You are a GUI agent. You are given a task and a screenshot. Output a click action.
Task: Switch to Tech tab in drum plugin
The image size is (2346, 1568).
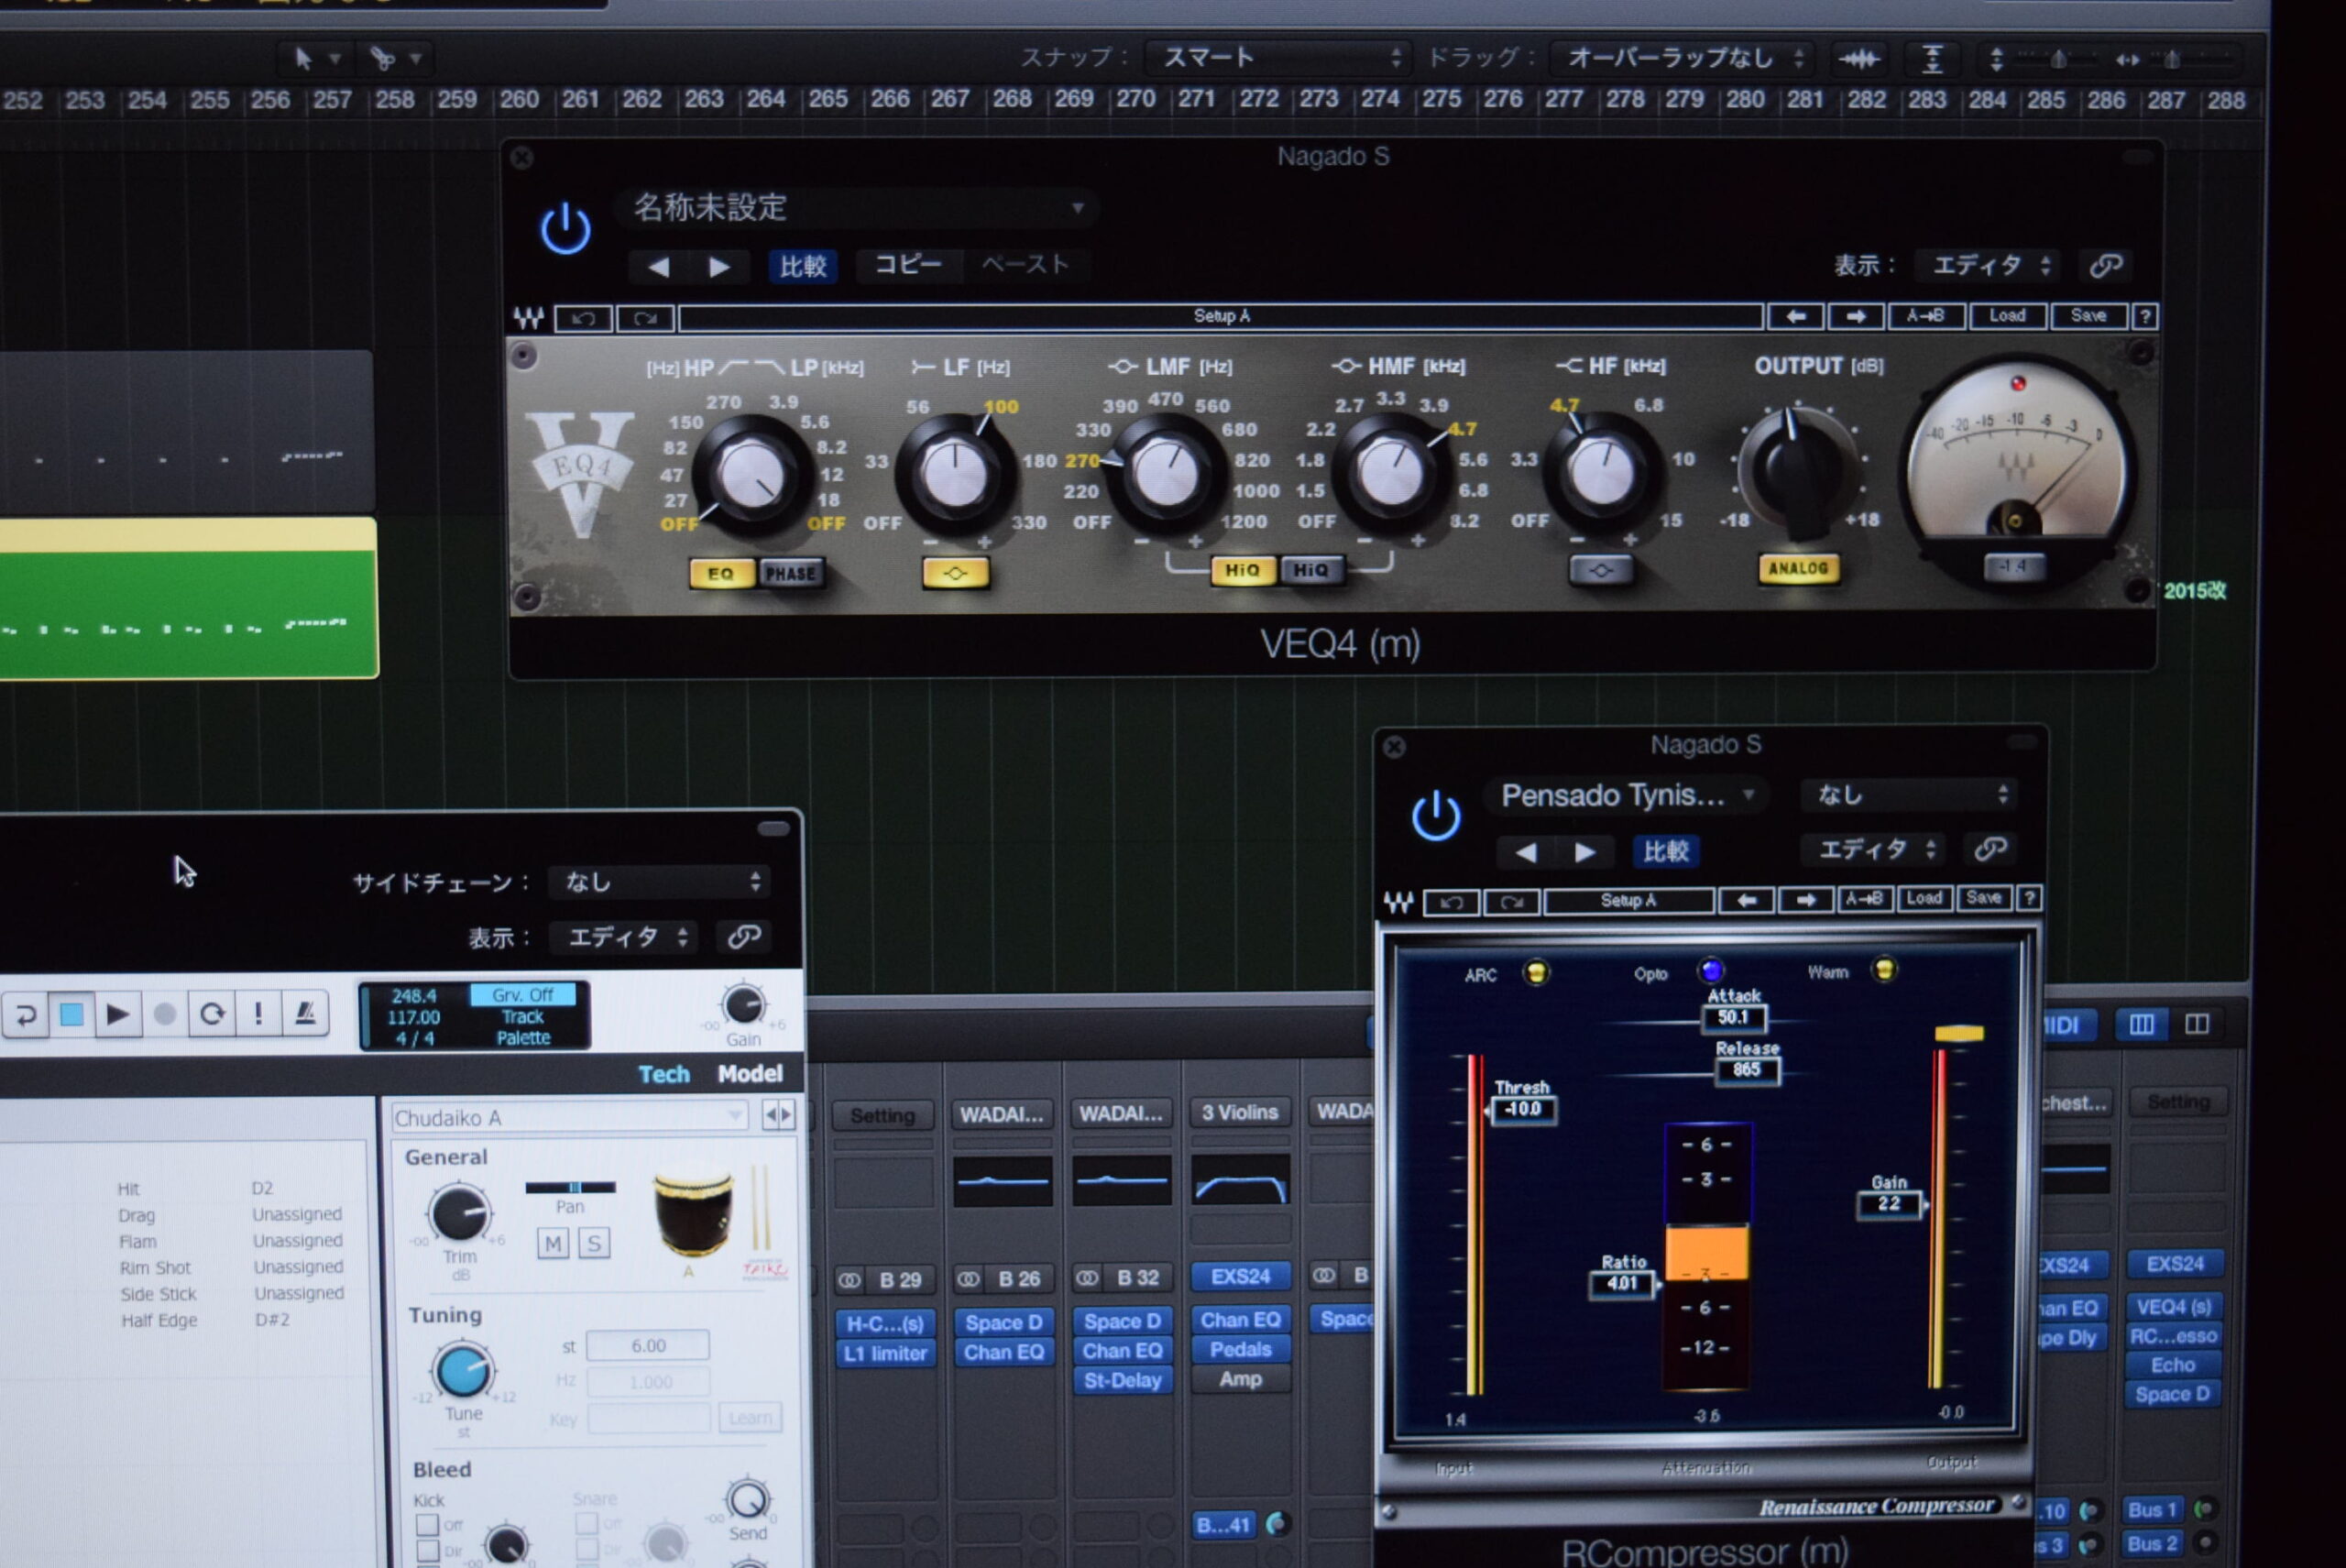[664, 1074]
